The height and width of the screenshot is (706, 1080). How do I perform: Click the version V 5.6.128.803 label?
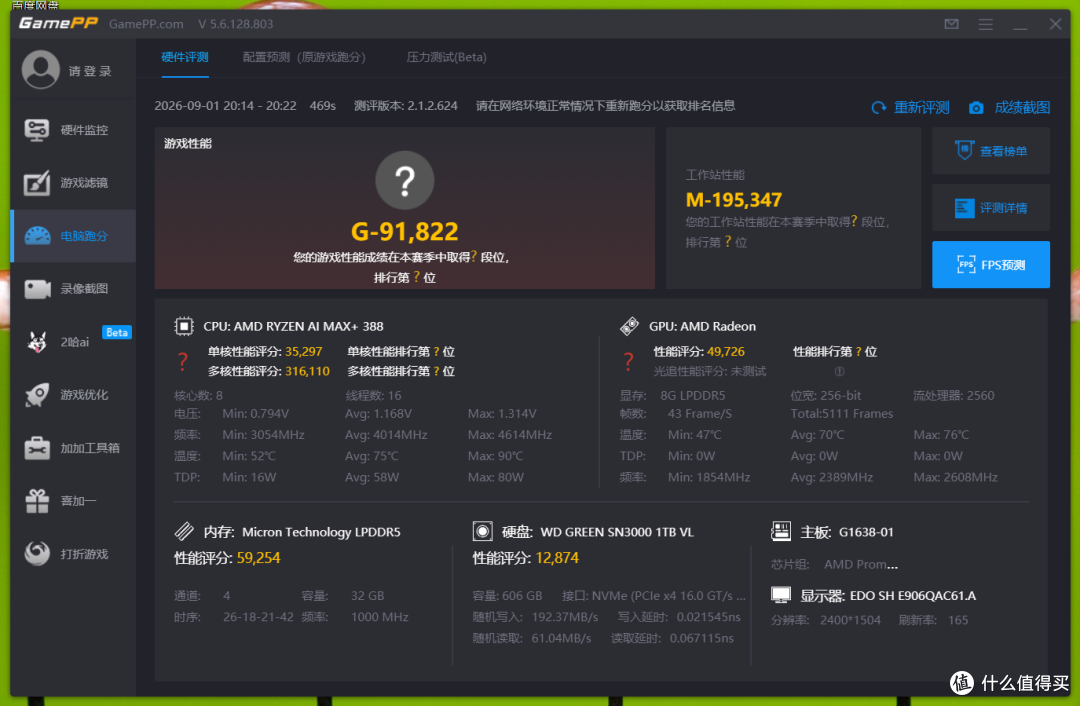tap(236, 24)
